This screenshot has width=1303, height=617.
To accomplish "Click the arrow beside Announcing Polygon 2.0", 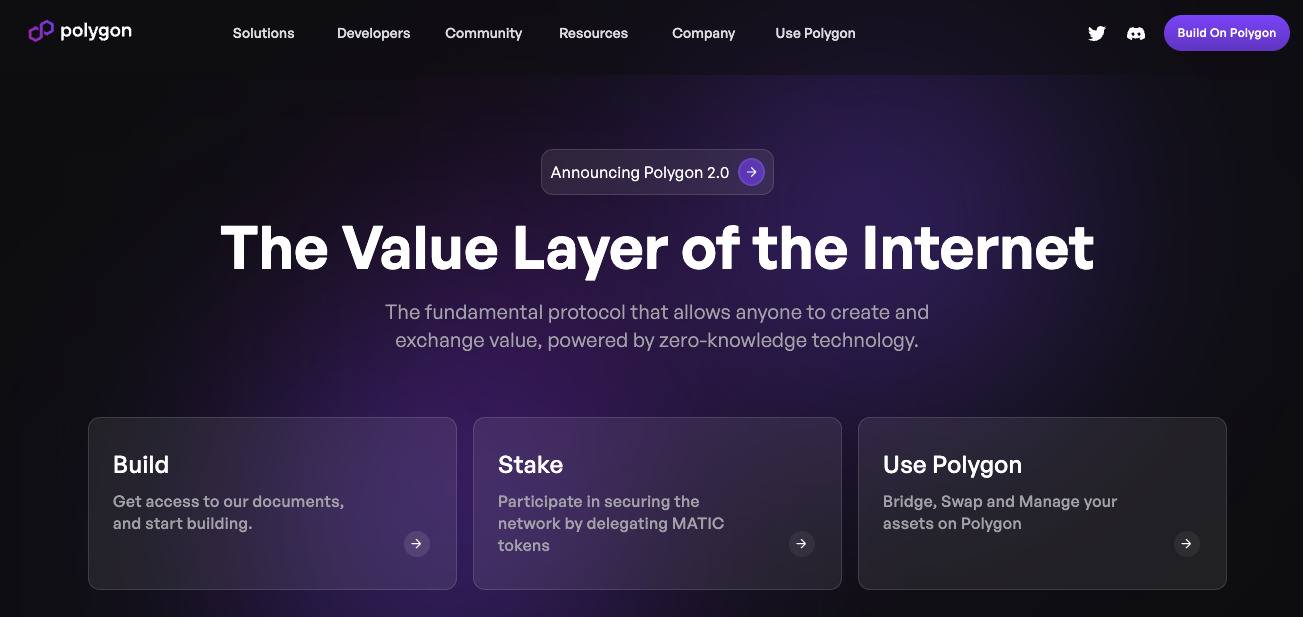I will click(x=751, y=172).
